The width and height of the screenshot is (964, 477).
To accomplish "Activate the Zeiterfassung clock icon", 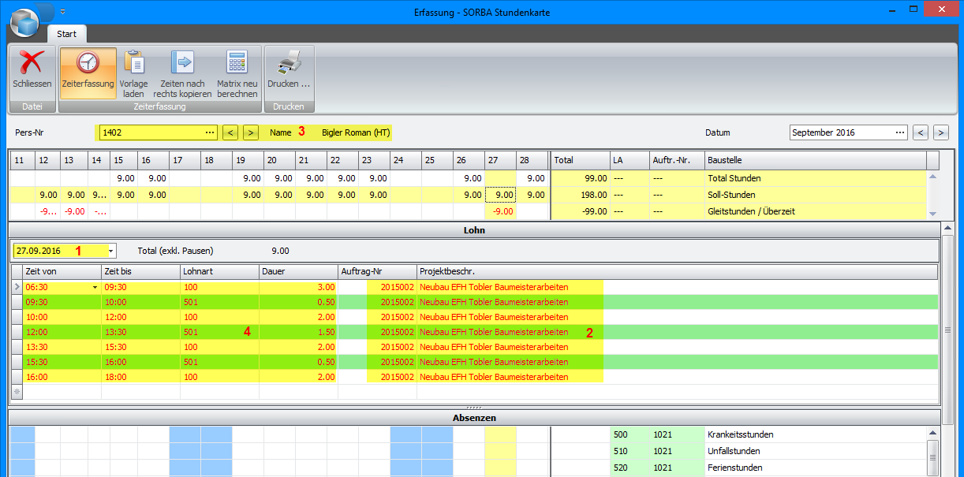I will pos(88,63).
